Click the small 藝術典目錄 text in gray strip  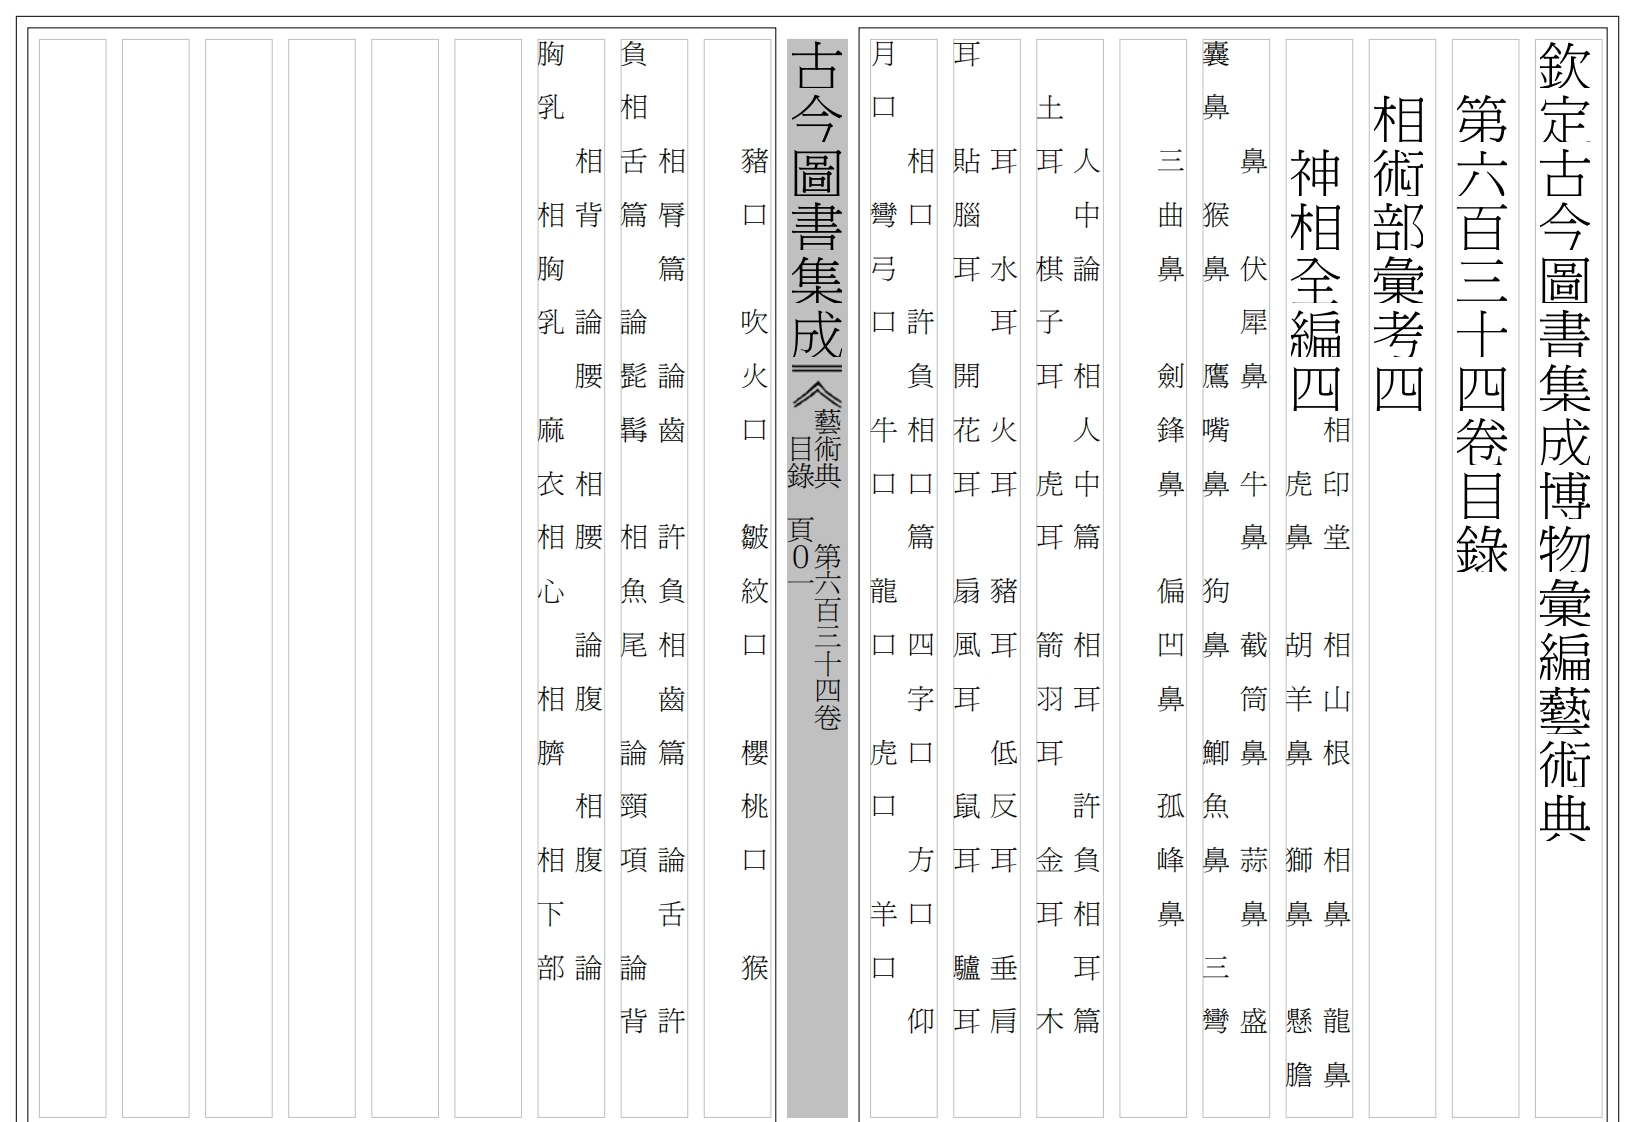[x=815, y=447]
